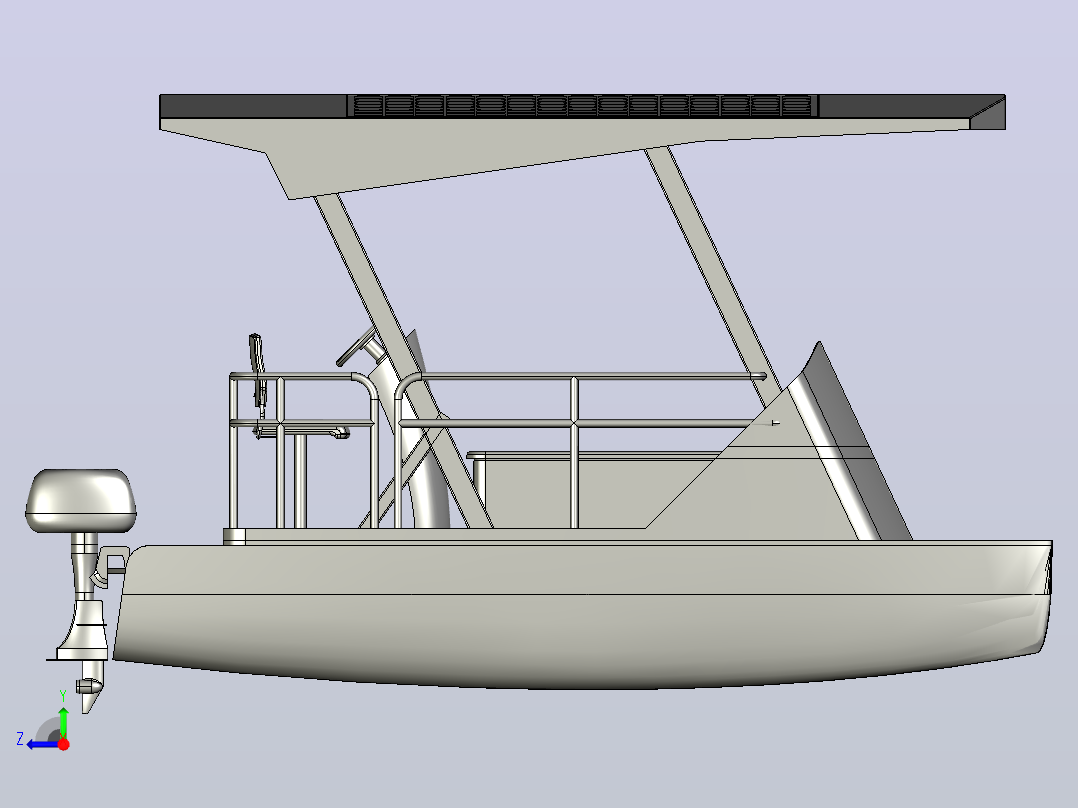Image resolution: width=1078 pixels, height=808 pixels.
Task: Select the dark solar panel array on roof
Action: [x=583, y=106]
